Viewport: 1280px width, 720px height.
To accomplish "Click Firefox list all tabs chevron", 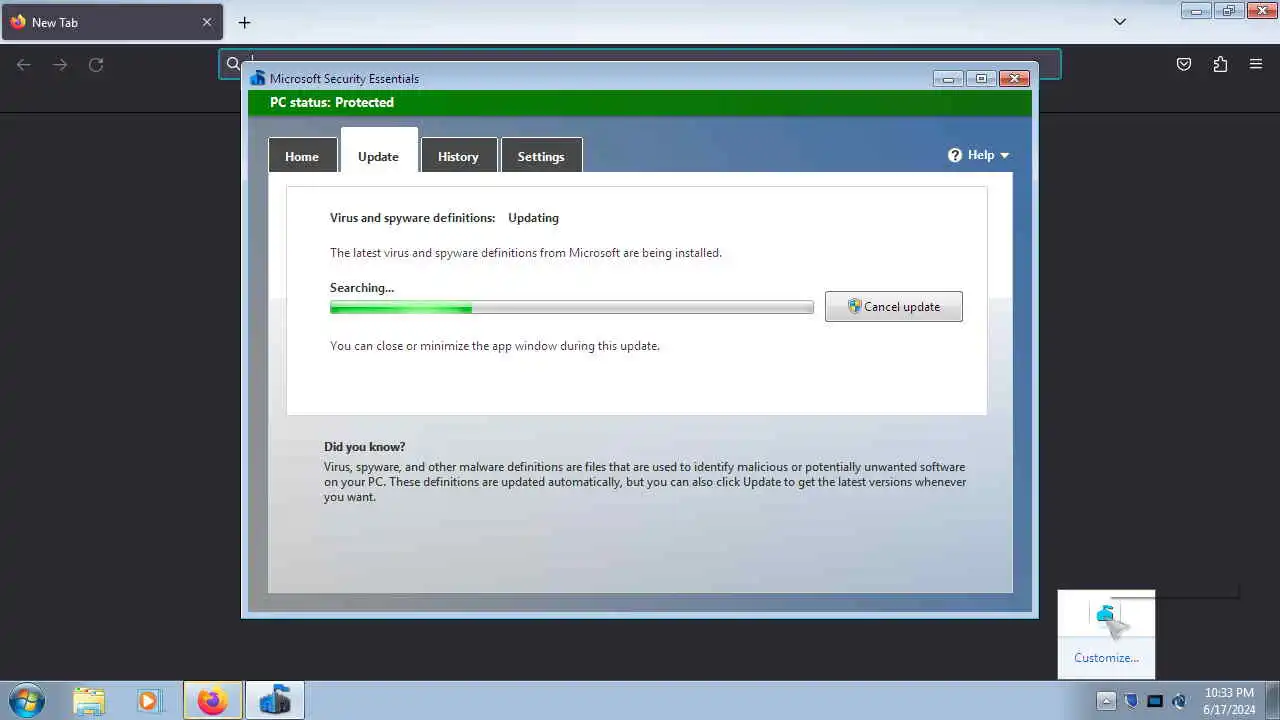I will pos(1120,22).
